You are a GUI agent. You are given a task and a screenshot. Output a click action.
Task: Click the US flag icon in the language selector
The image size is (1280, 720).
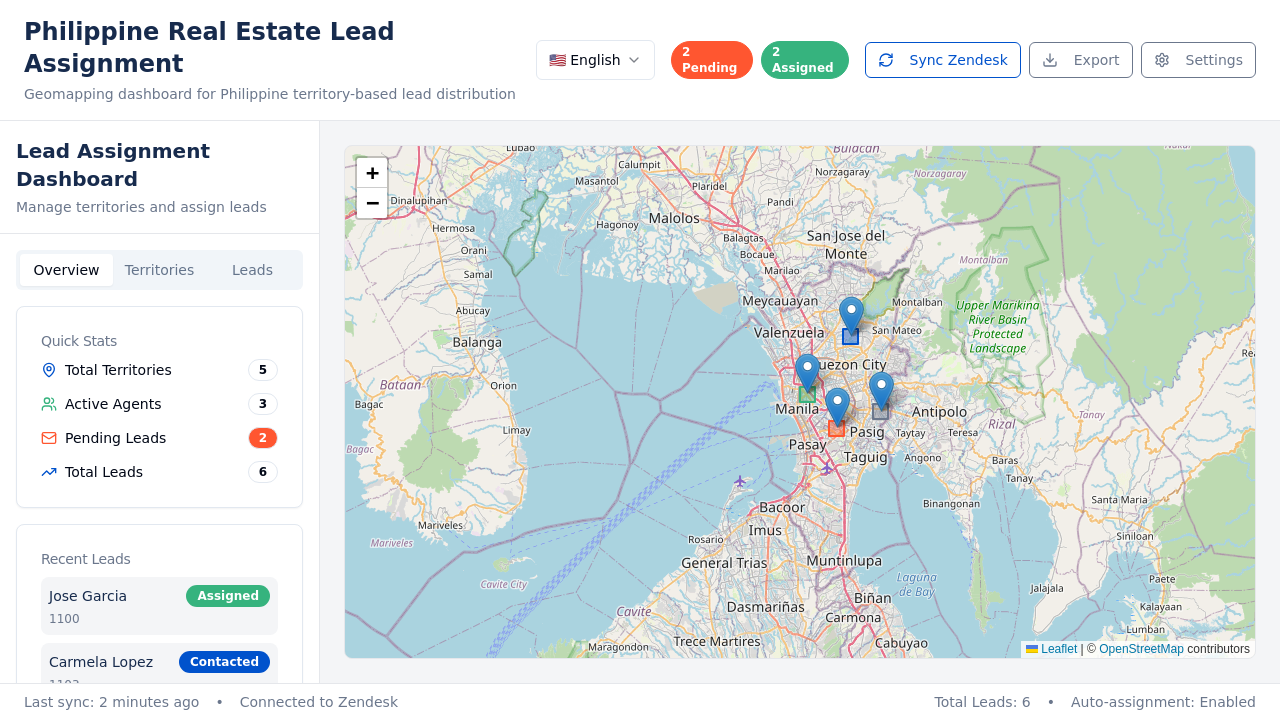point(557,60)
